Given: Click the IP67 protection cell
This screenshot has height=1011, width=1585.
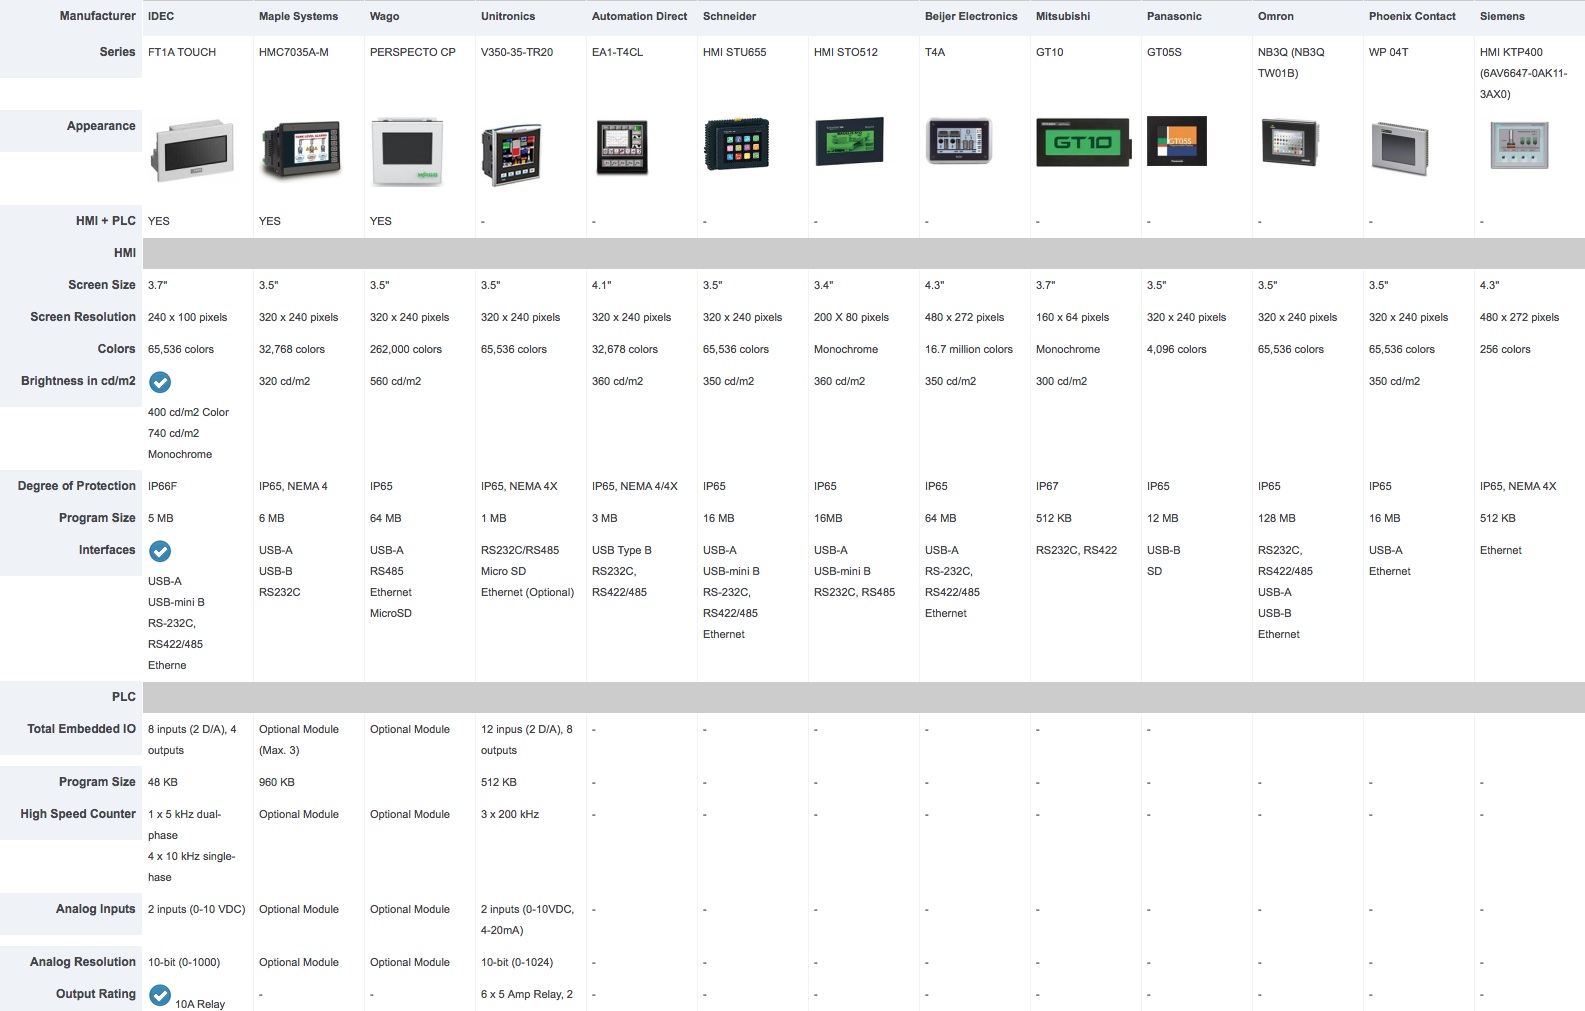Looking at the screenshot, I should 1047,486.
